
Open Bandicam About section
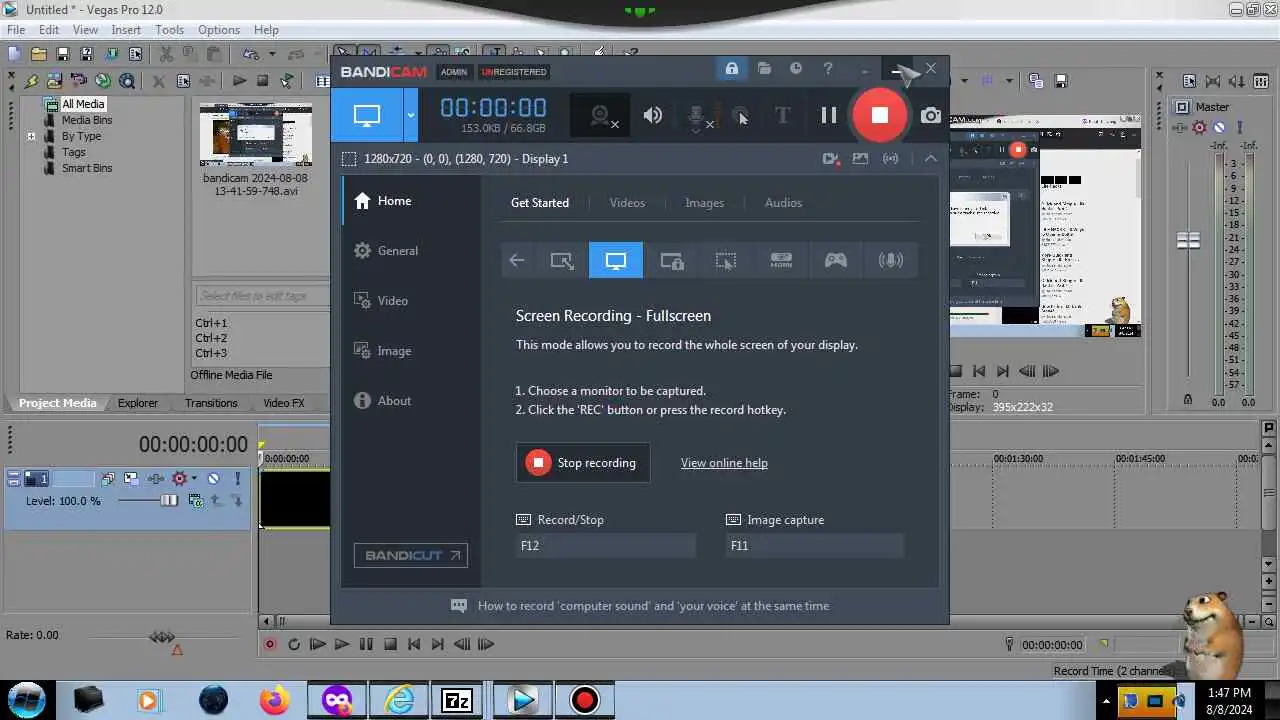coord(410,401)
